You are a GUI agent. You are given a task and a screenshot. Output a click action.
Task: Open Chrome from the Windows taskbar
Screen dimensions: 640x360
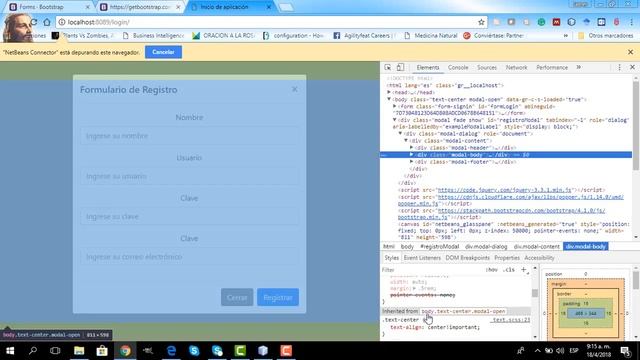tap(125, 351)
